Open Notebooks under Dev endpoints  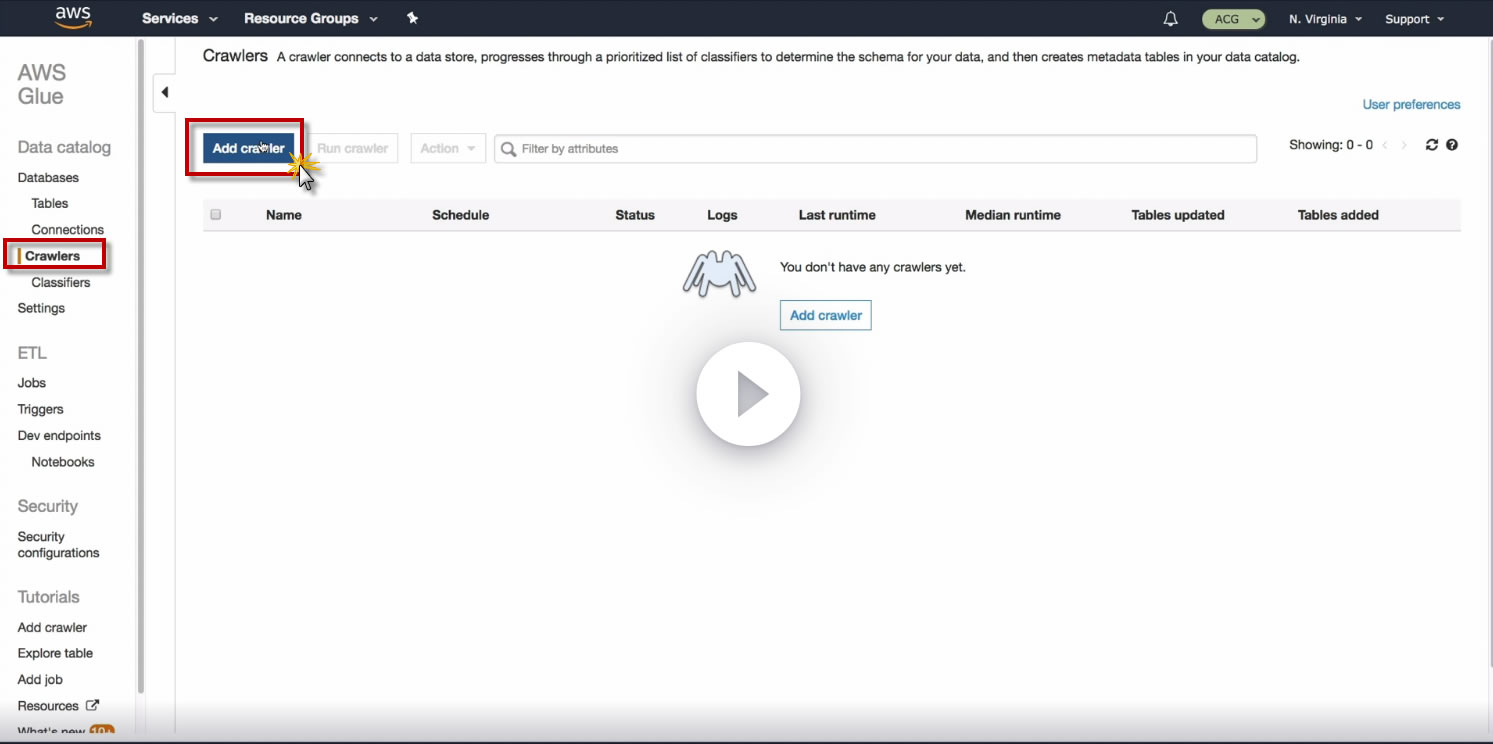tap(63, 462)
